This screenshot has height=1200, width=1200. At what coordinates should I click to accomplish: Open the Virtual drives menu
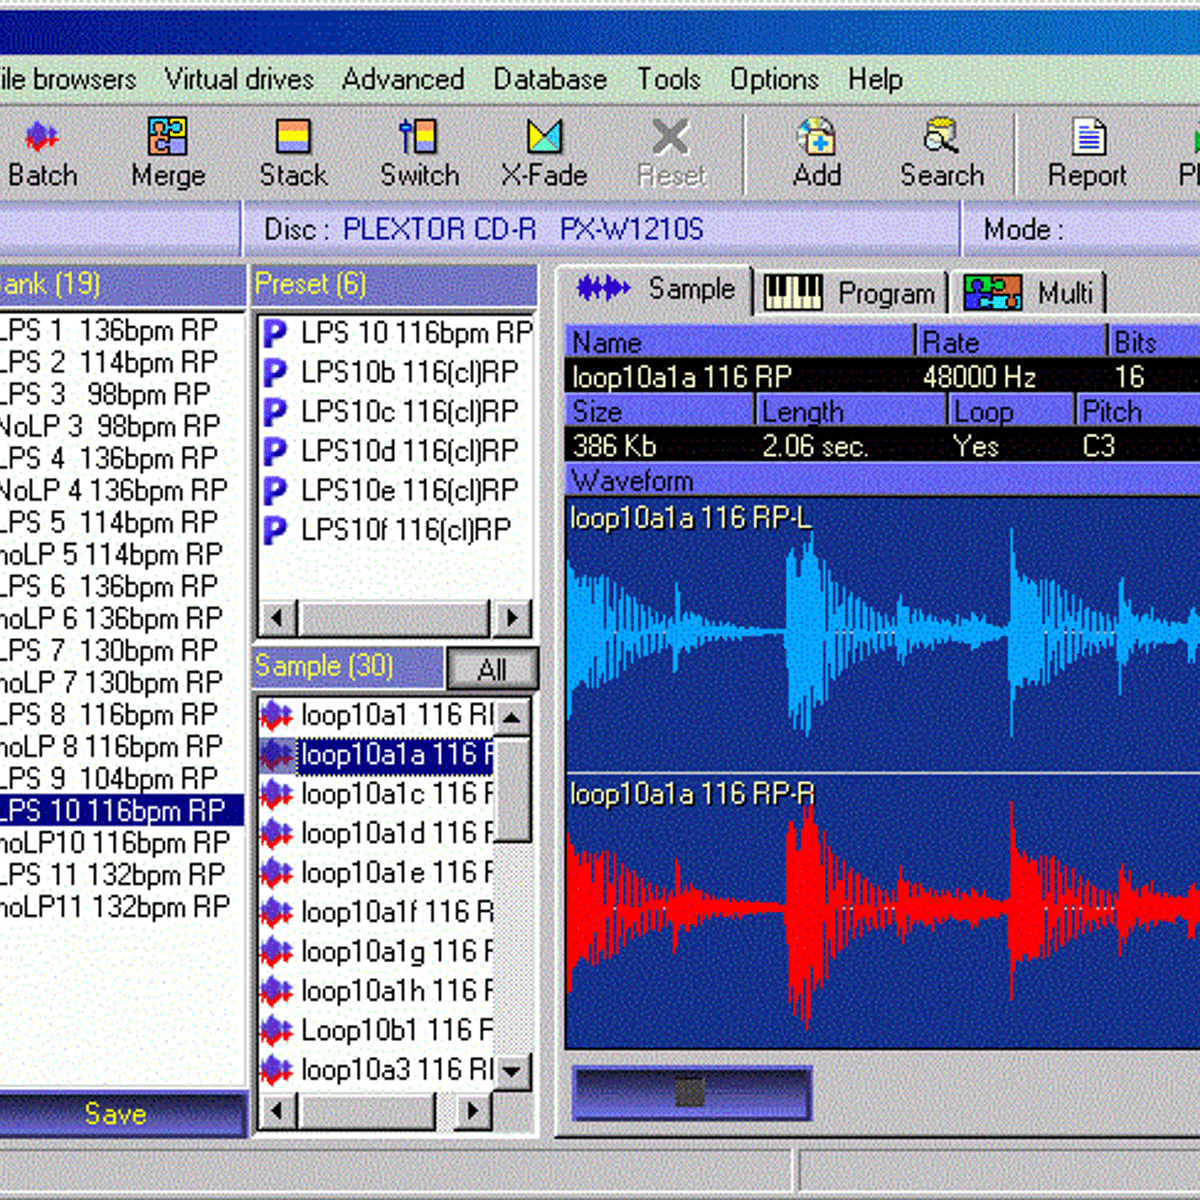[239, 79]
